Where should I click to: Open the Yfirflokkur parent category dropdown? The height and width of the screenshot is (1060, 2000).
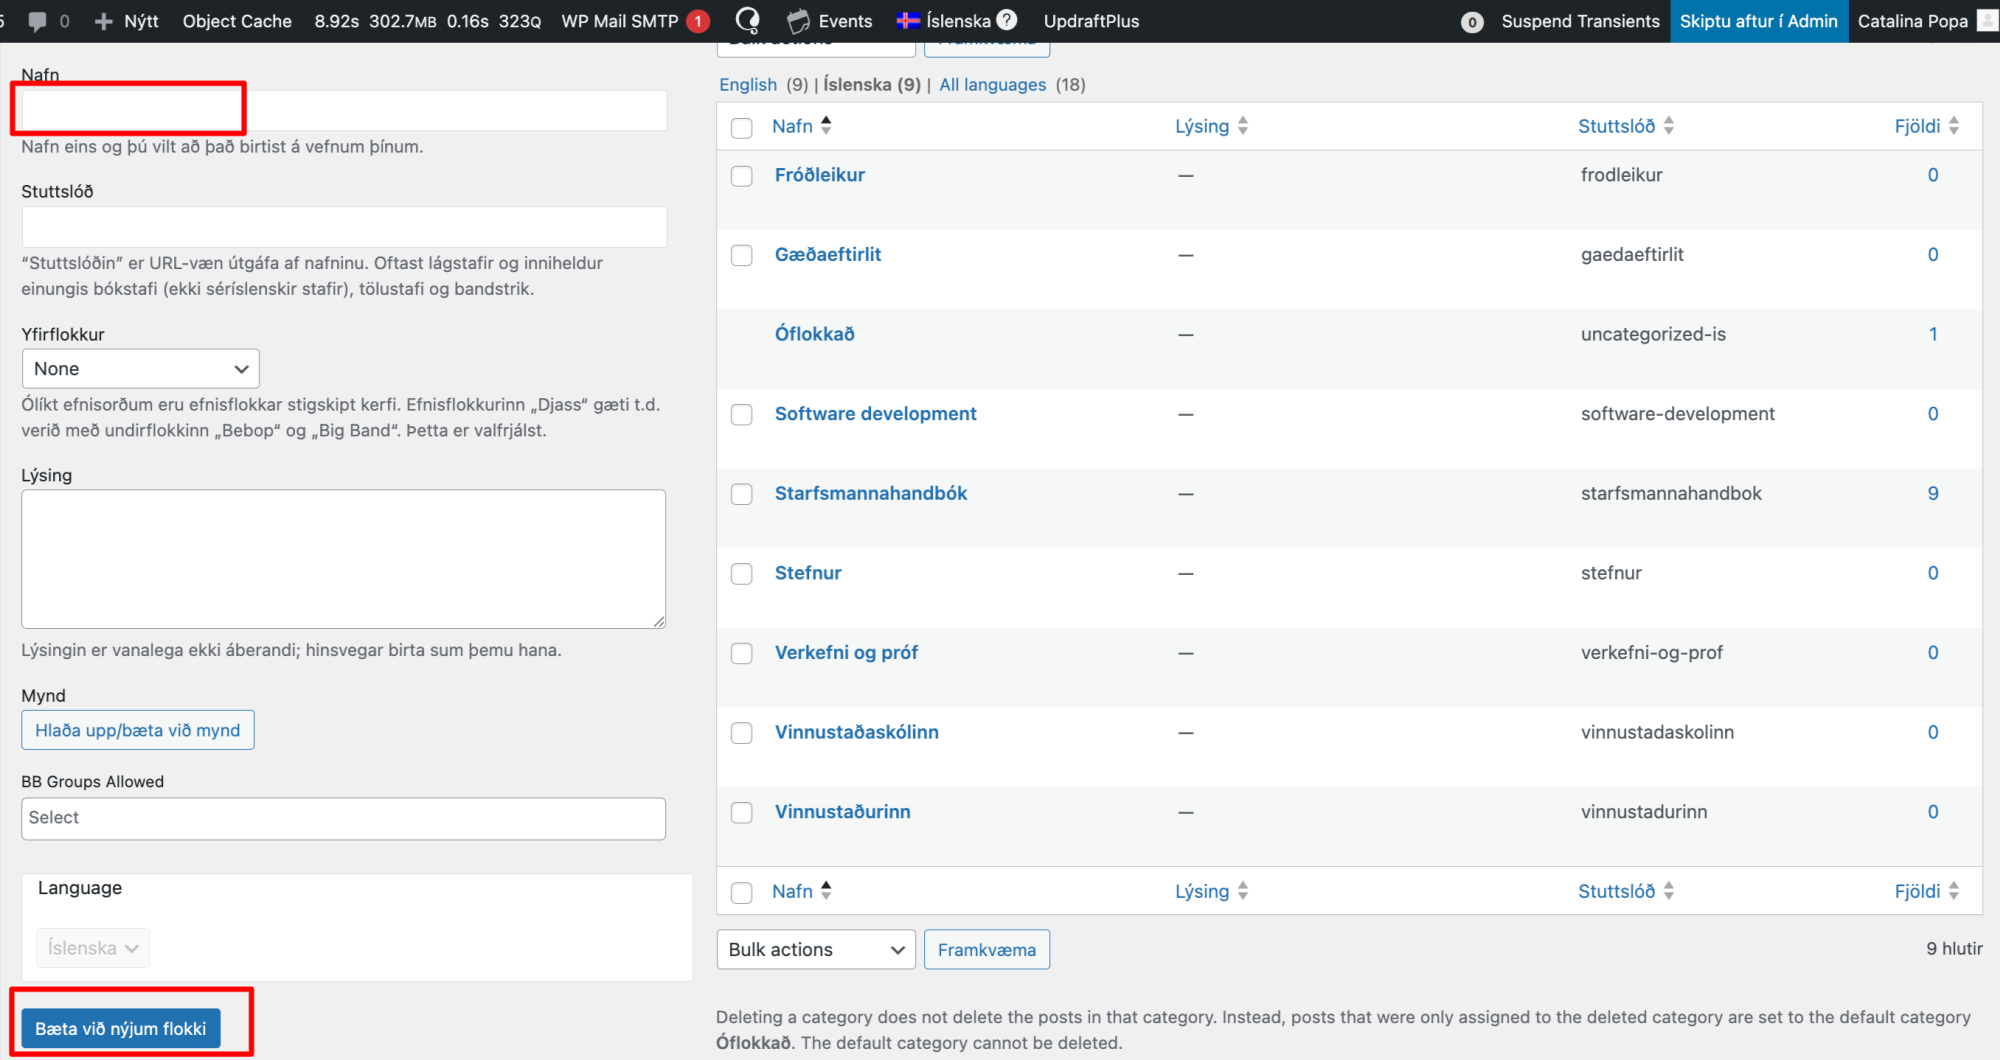pyautogui.click(x=140, y=369)
